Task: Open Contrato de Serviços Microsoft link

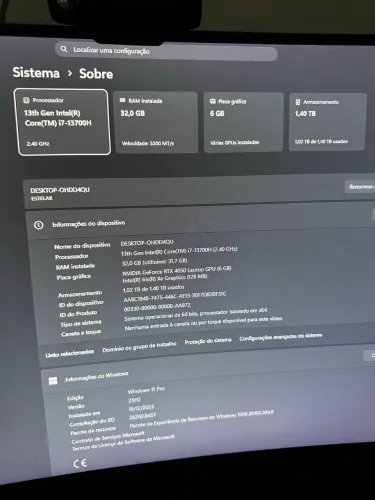Action: [x=108, y=437]
